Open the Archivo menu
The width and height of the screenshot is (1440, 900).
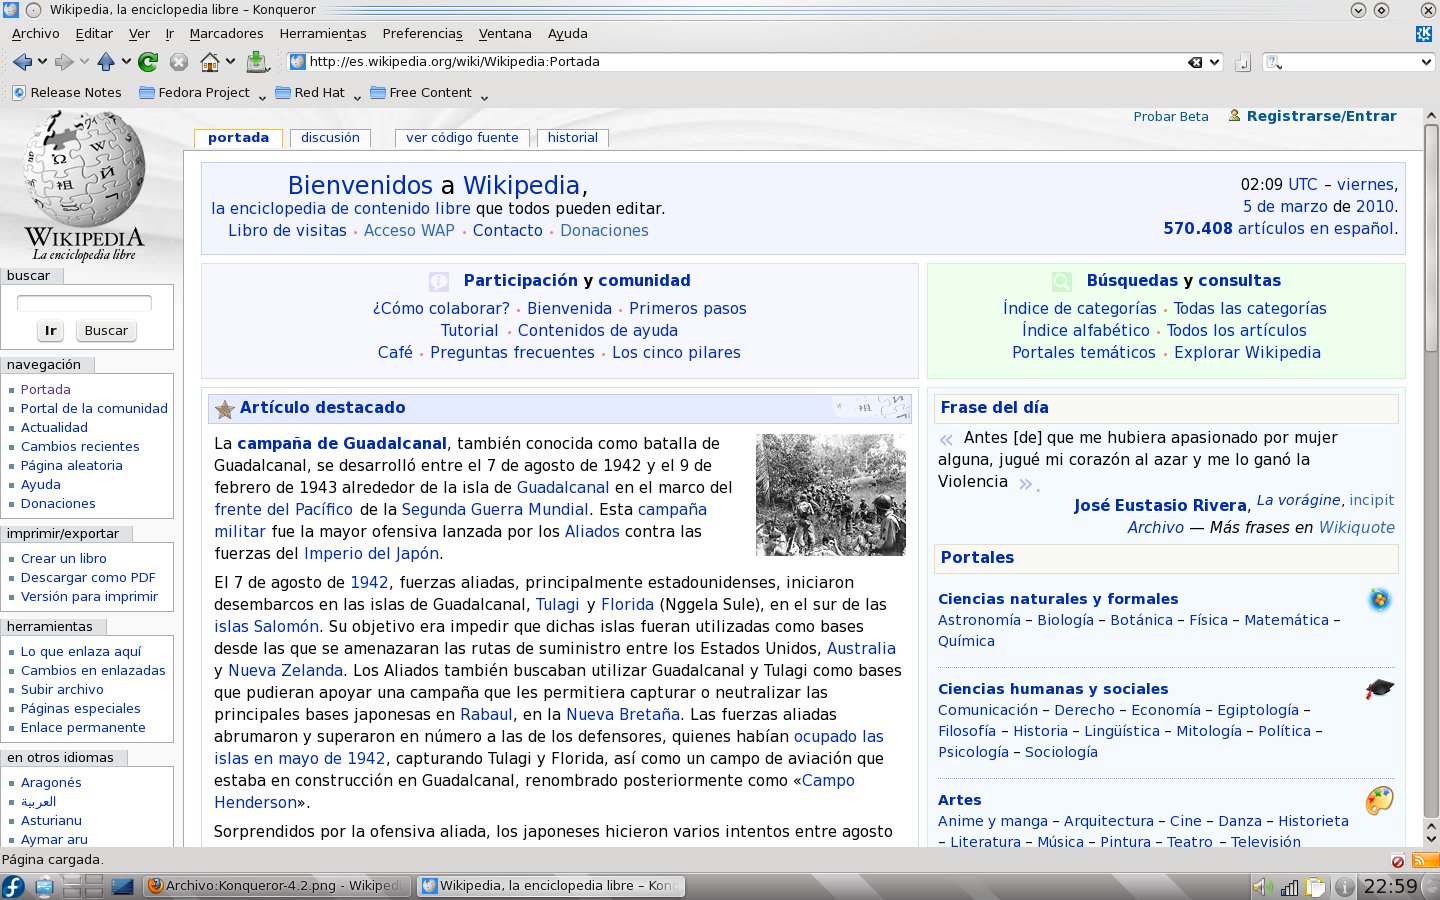(x=35, y=34)
